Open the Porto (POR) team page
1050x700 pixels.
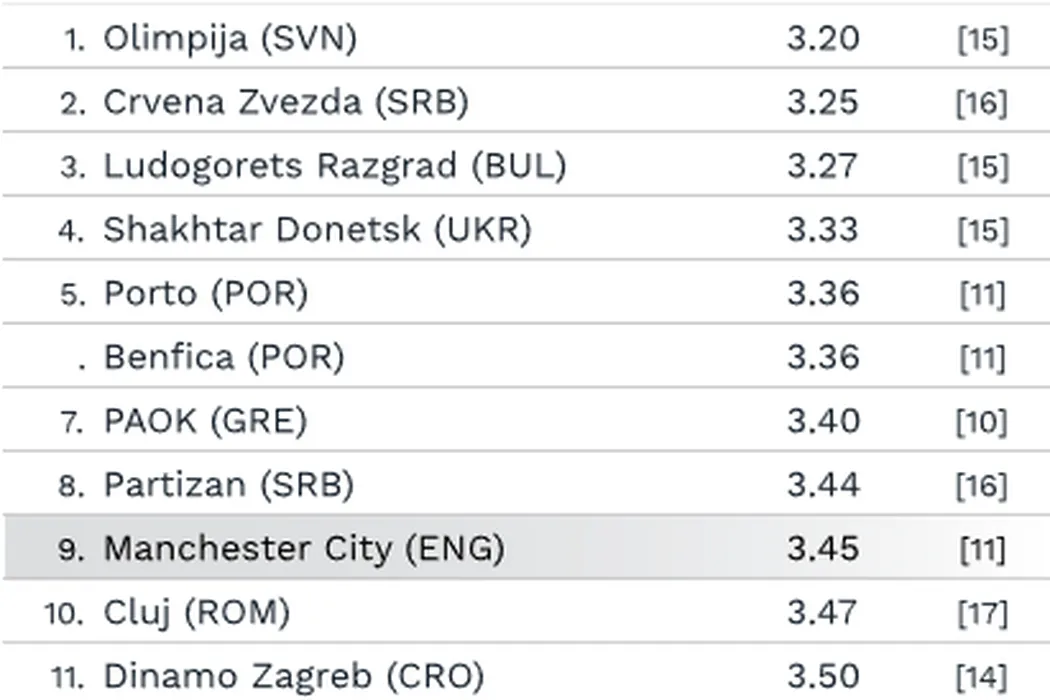click(206, 294)
